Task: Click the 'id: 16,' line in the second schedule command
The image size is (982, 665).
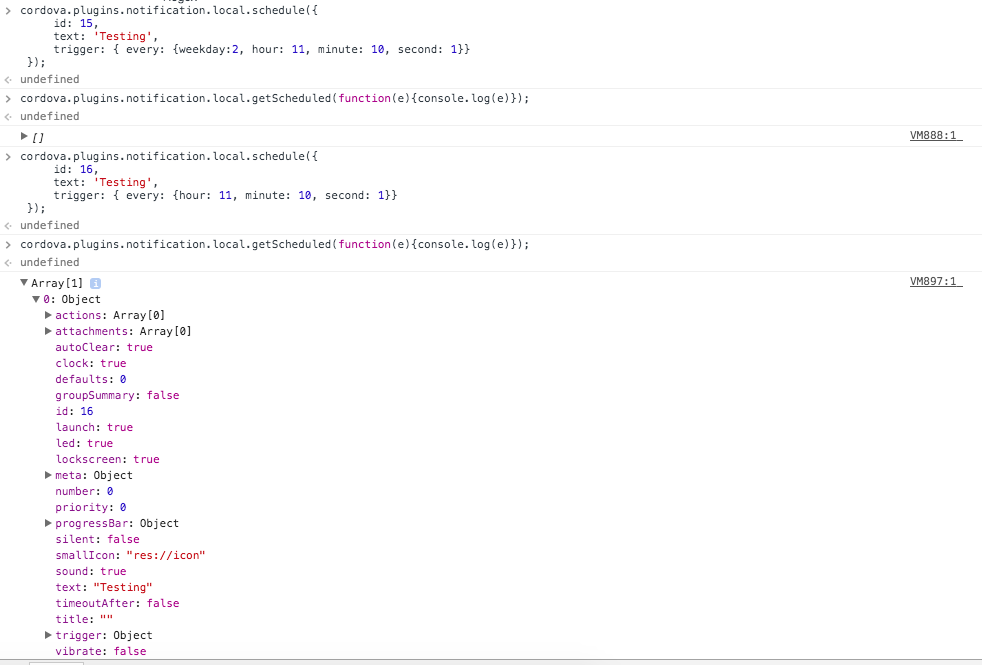Action: coord(76,169)
